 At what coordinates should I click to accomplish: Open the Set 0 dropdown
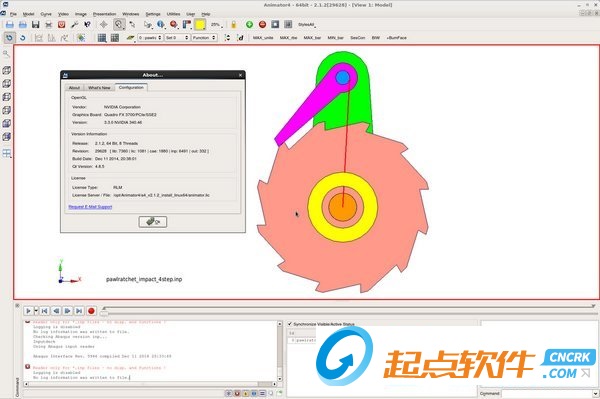tap(177, 37)
